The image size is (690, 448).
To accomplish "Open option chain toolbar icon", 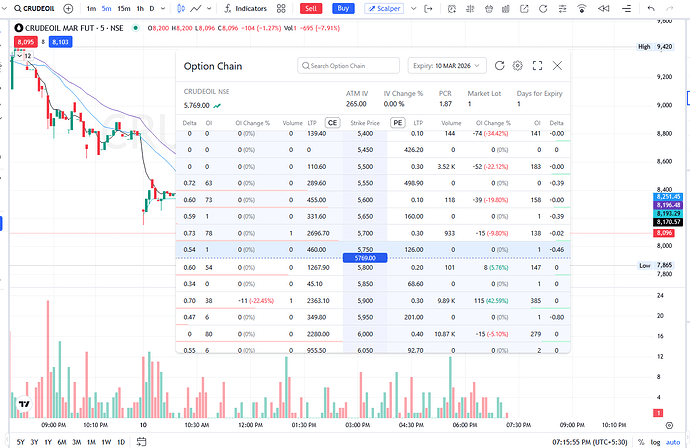I will [x=470, y=8].
